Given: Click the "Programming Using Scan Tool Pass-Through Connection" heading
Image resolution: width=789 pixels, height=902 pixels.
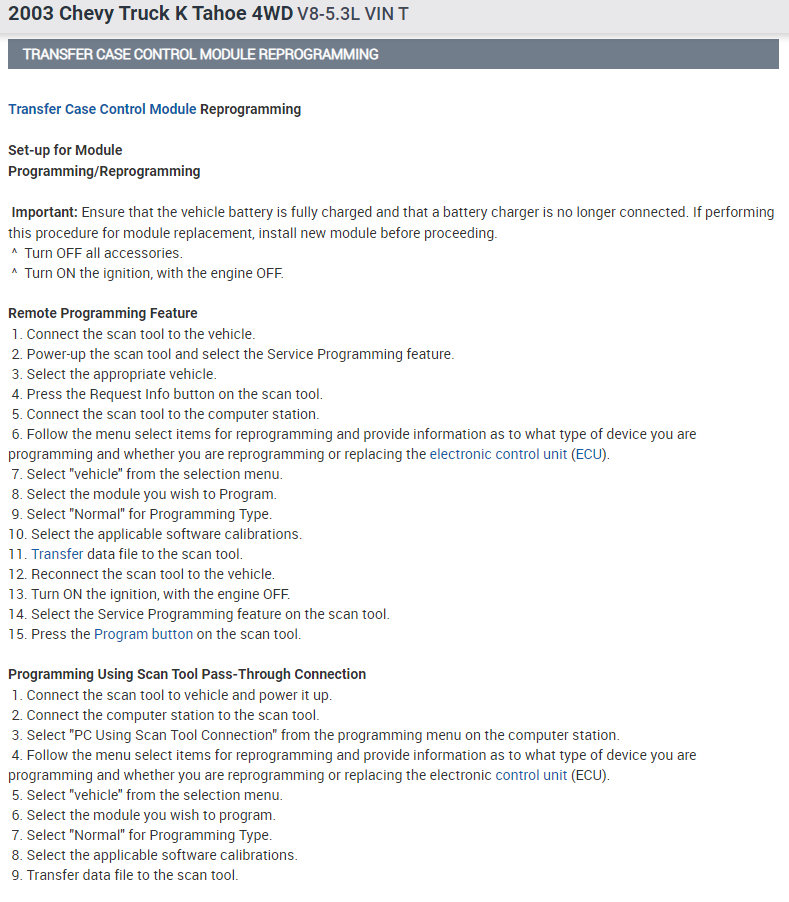Looking at the screenshot, I should pos(187,674).
